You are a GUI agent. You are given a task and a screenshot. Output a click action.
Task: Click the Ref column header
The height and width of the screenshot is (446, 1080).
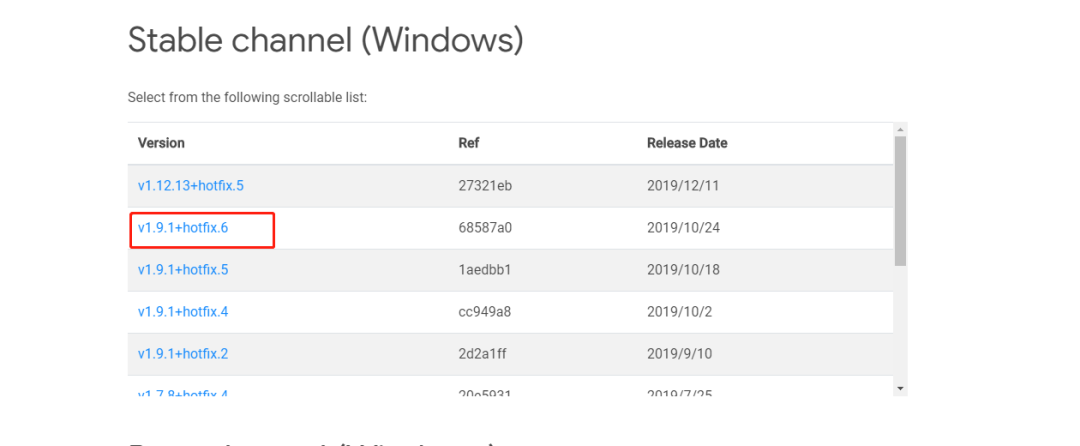point(469,143)
